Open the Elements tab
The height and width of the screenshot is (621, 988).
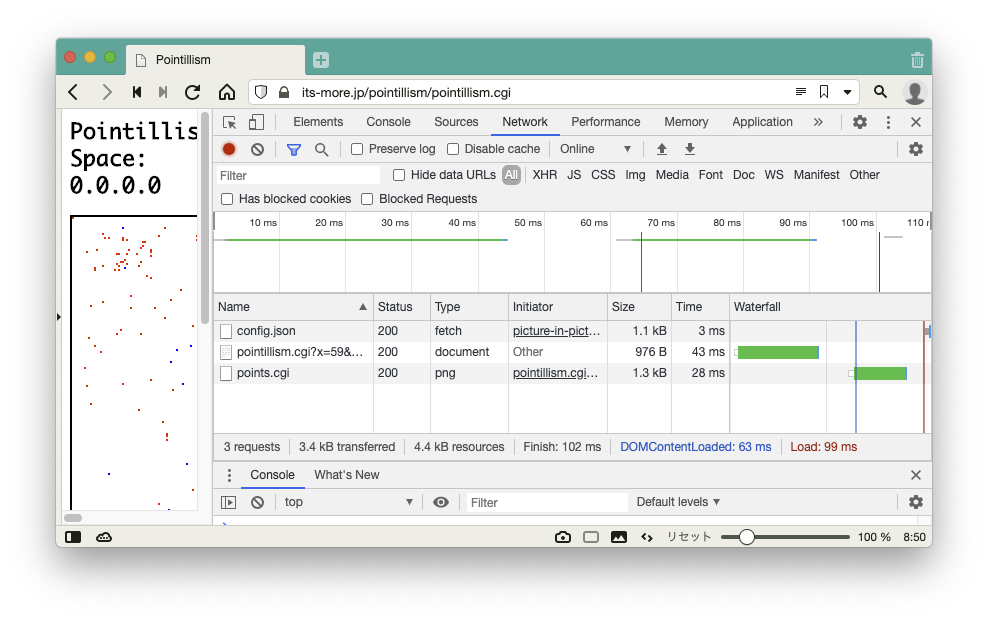318,122
